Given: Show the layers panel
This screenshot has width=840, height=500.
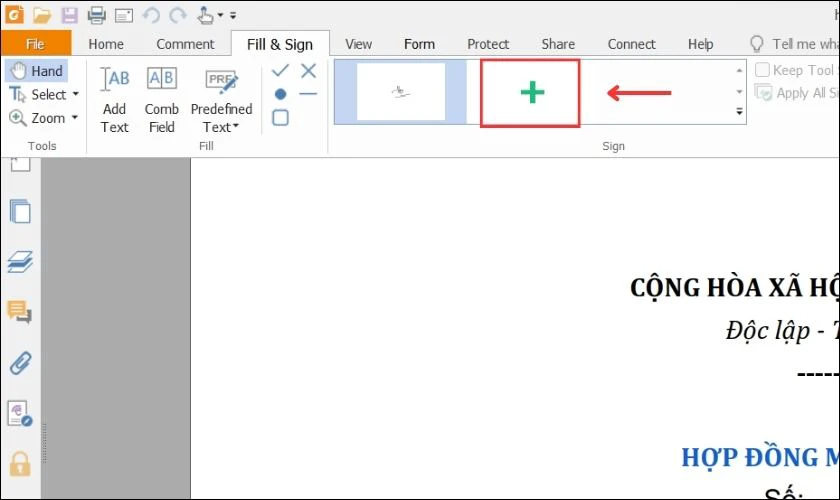Looking at the screenshot, I should (20, 262).
